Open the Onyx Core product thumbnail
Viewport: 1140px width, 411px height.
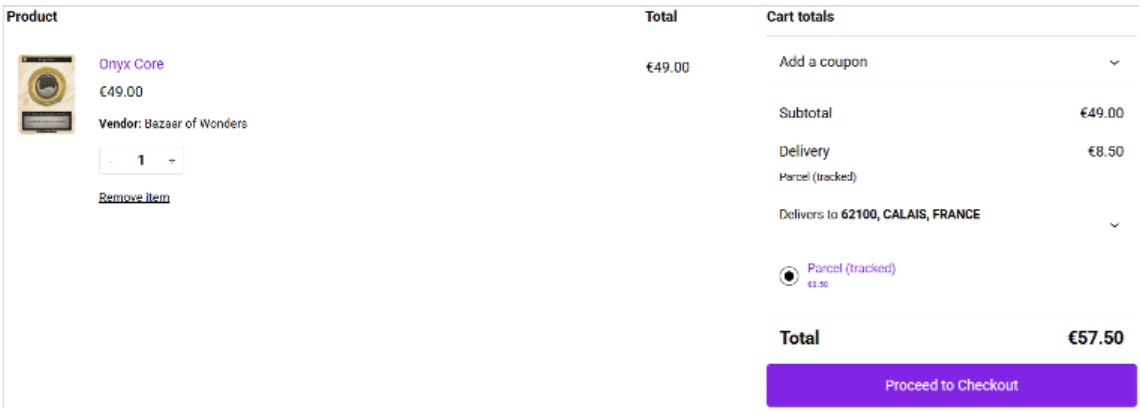47,94
